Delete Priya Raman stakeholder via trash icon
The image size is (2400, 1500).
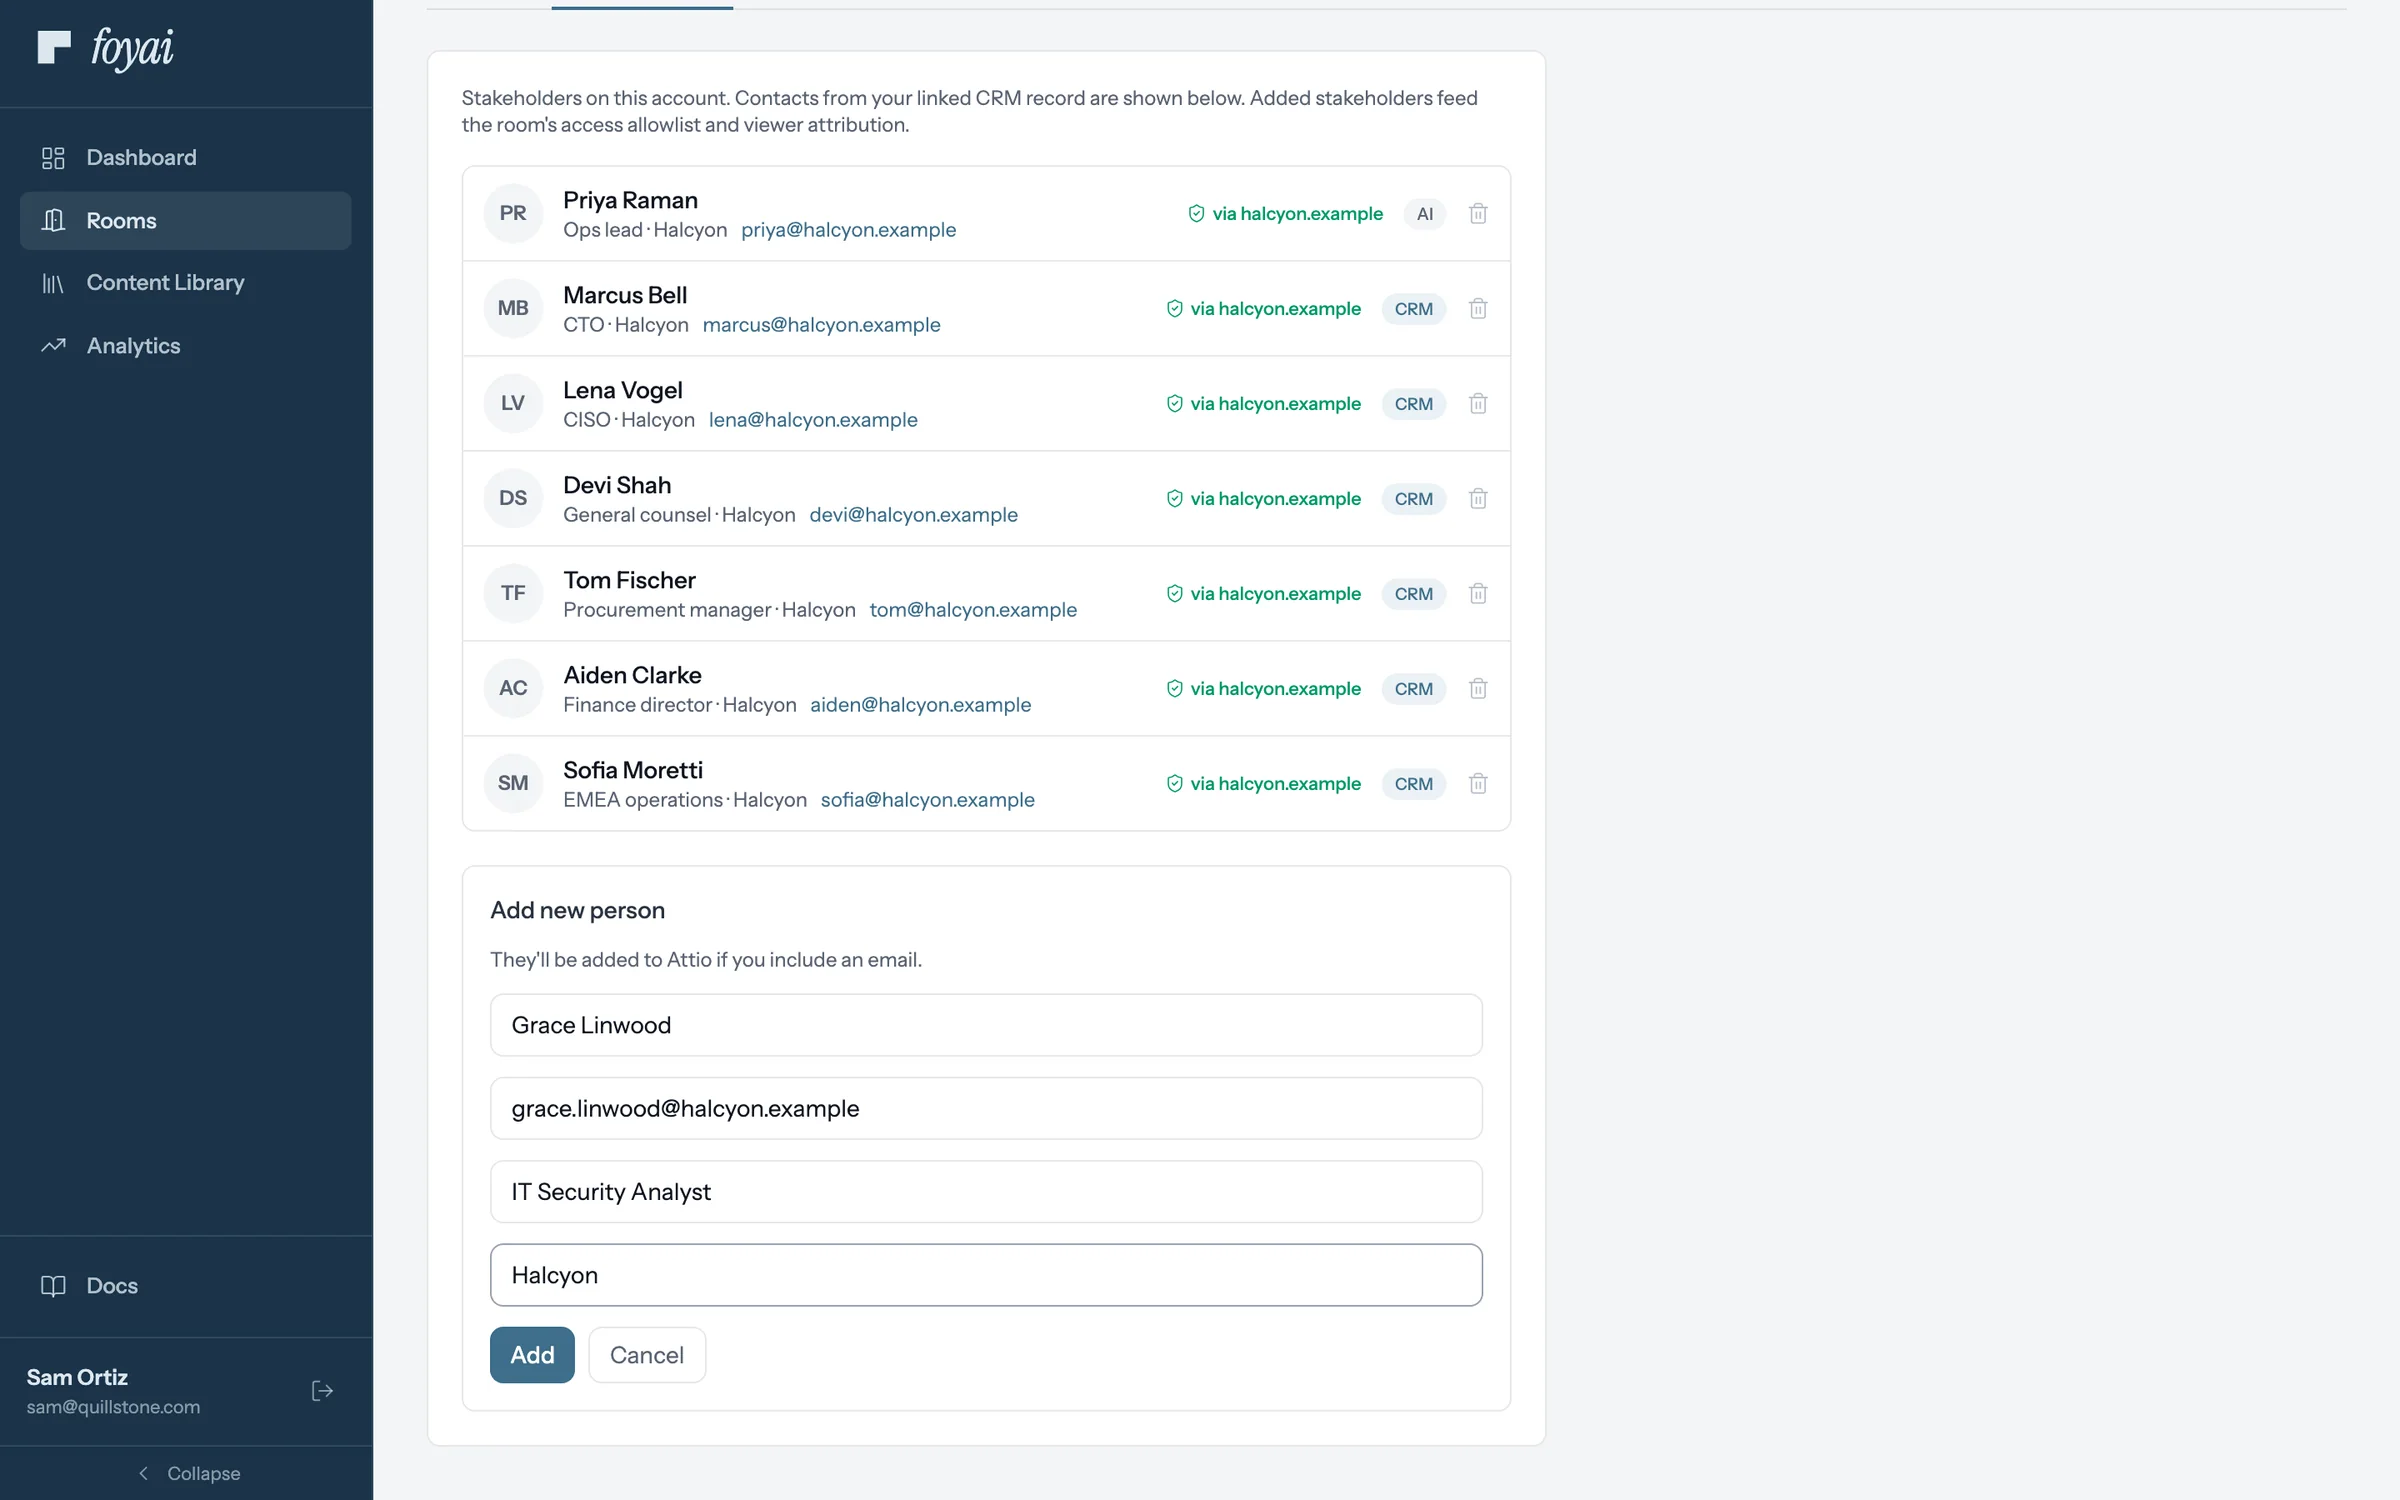1478,213
